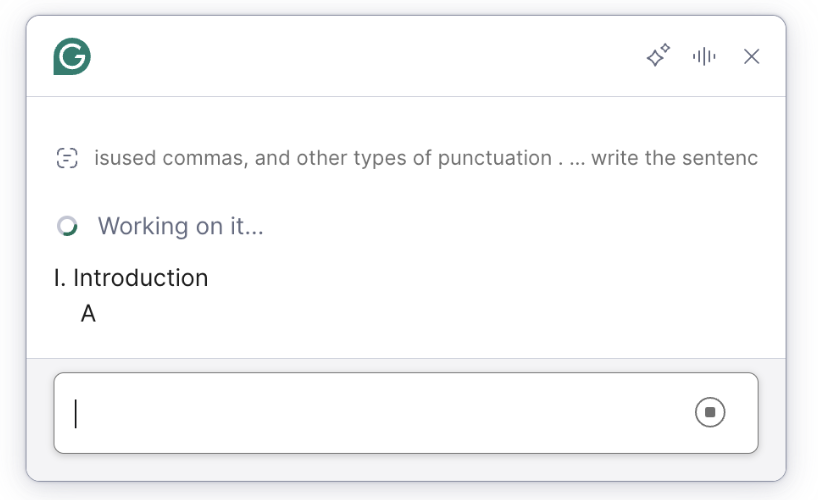Select the "I. Introduction" outline line
818x500 pixels.
131,278
